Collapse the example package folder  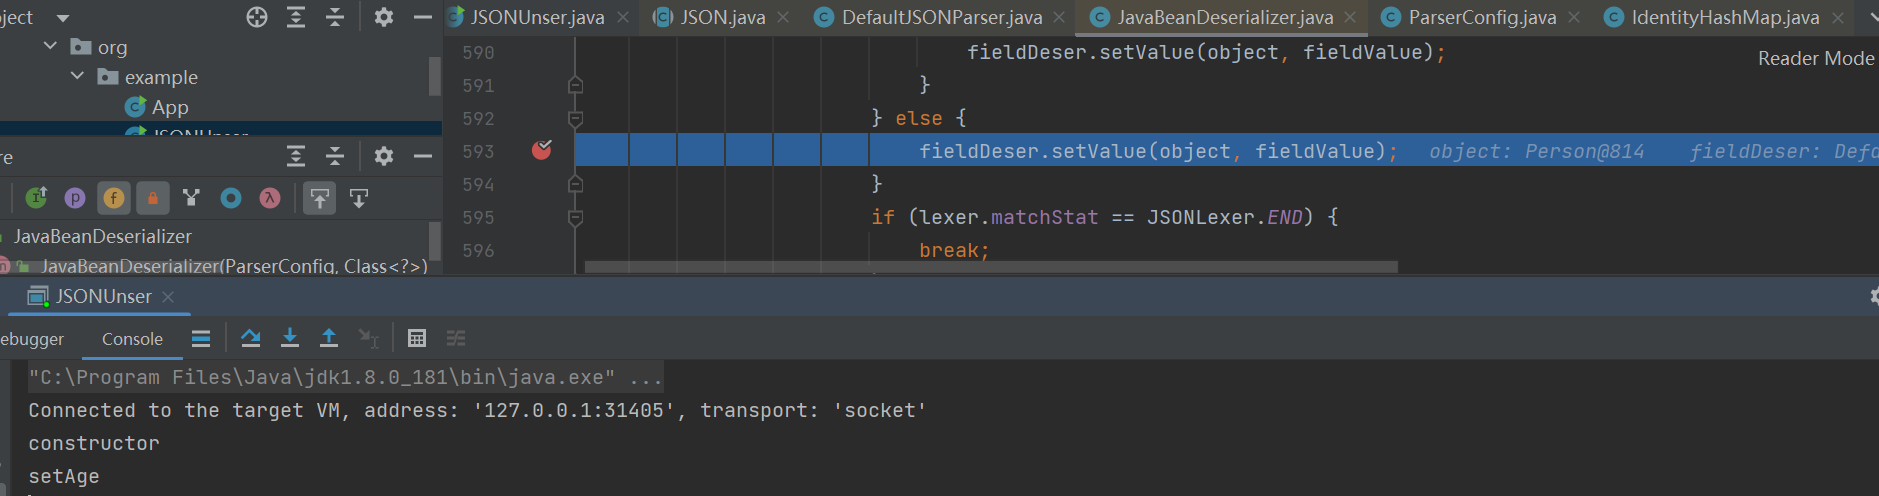(x=77, y=77)
